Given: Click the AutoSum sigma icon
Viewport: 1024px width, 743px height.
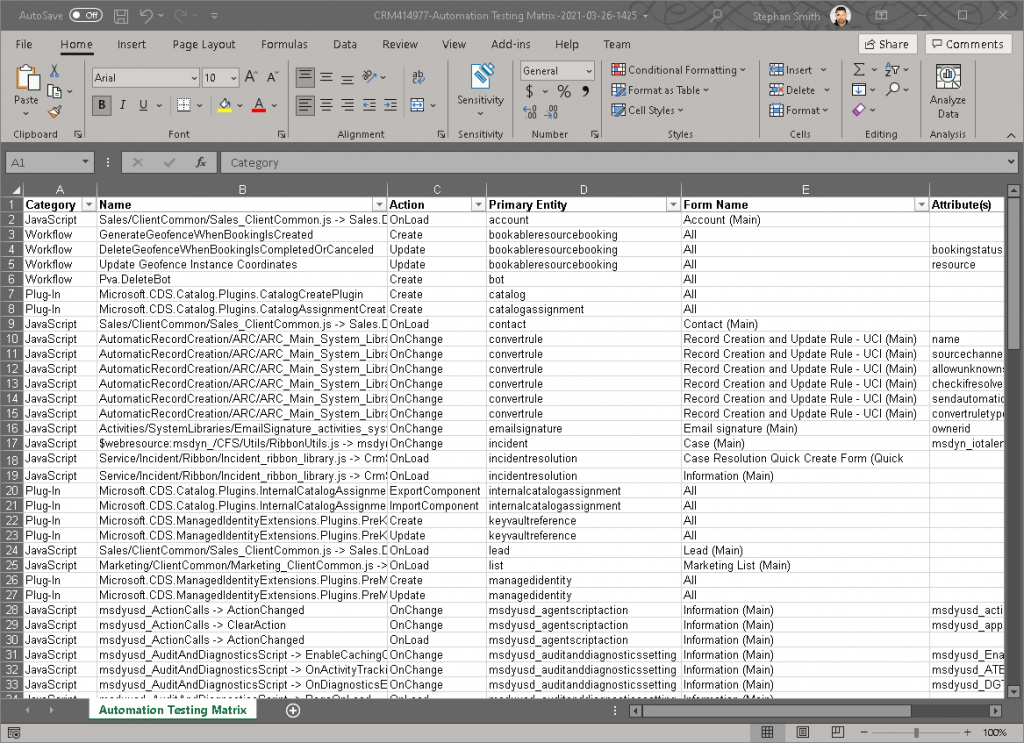Looking at the screenshot, I should [x=859, y=70].
